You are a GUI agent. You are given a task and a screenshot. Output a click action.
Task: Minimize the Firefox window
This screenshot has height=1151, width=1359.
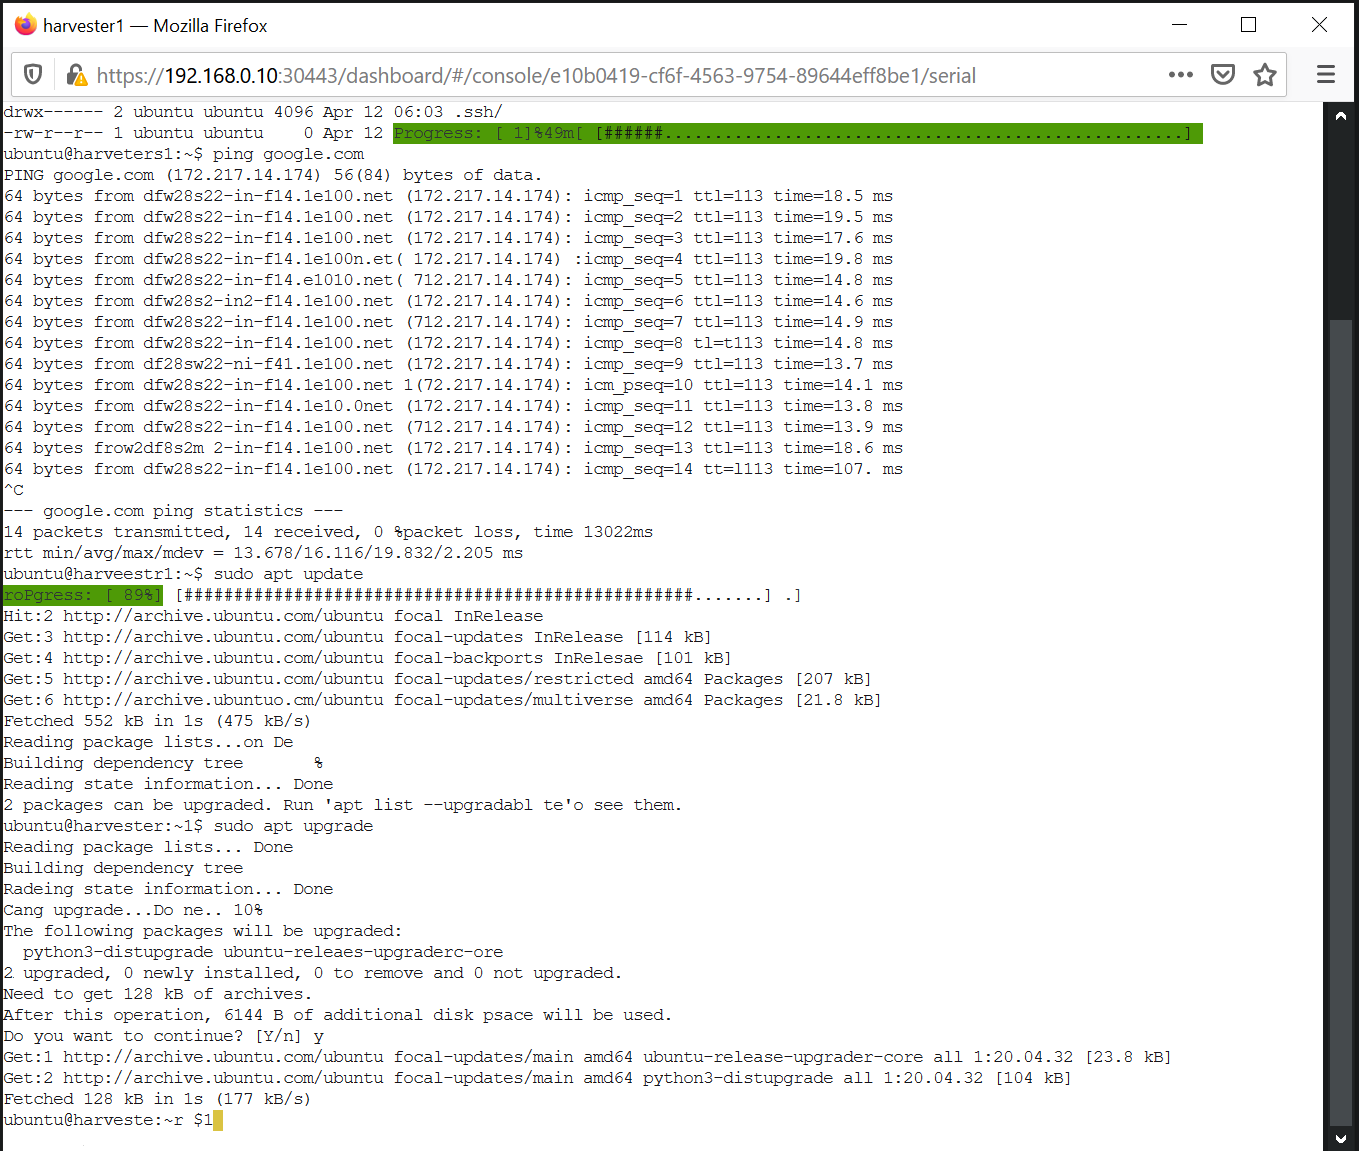(x=1179, y=24)
